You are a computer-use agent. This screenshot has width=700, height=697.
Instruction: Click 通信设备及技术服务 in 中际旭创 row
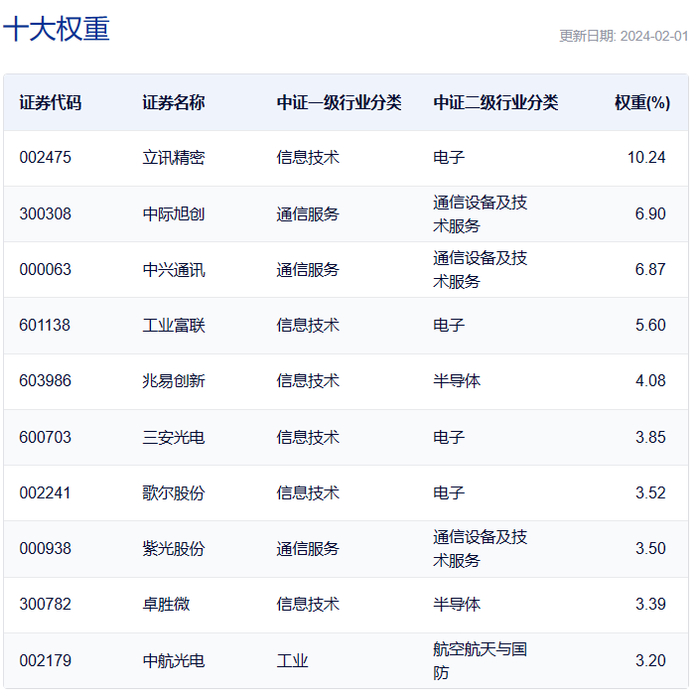(x=480, y=214)
